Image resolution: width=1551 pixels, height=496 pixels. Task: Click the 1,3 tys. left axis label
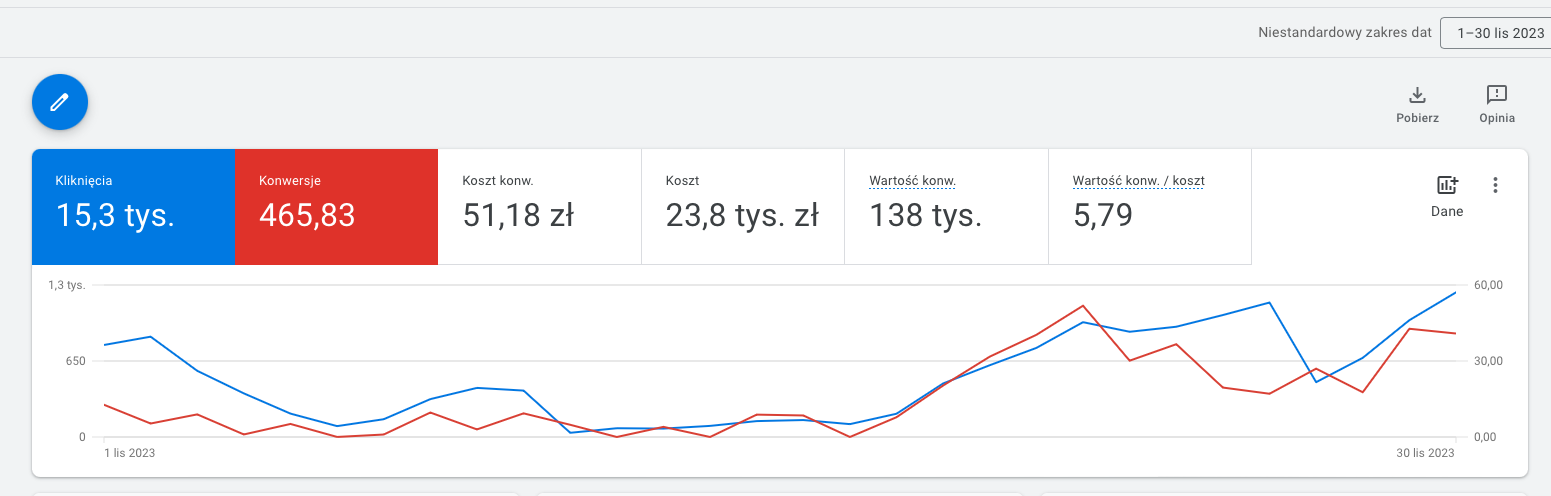coord(67,285)
